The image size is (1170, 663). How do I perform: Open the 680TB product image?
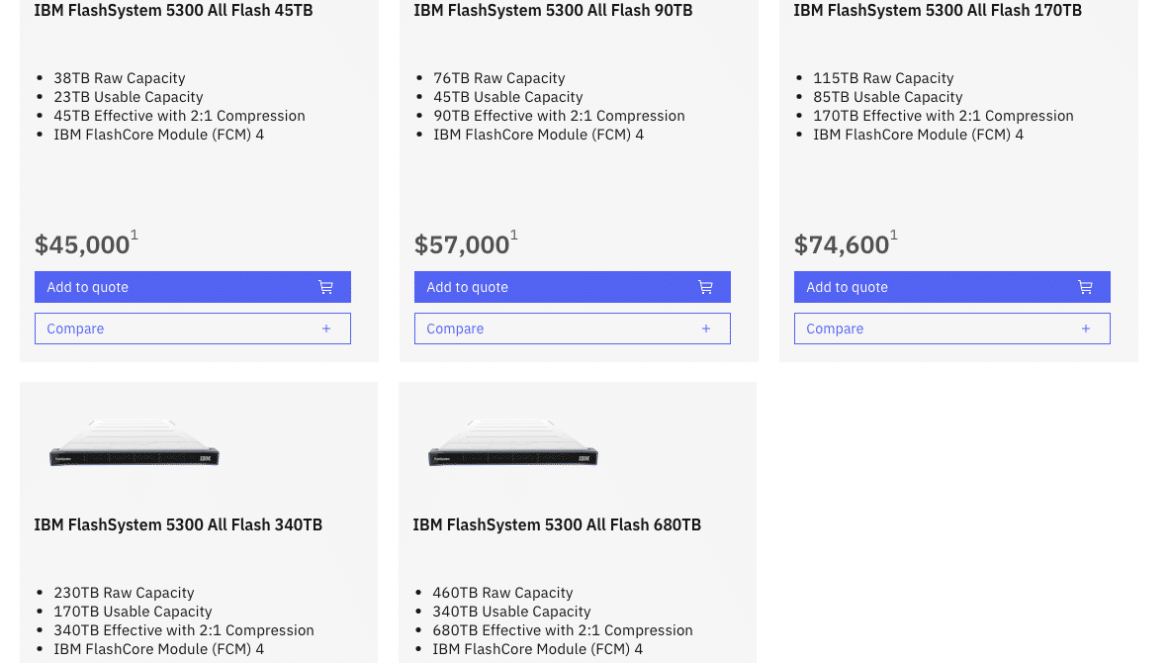[513, 443]
